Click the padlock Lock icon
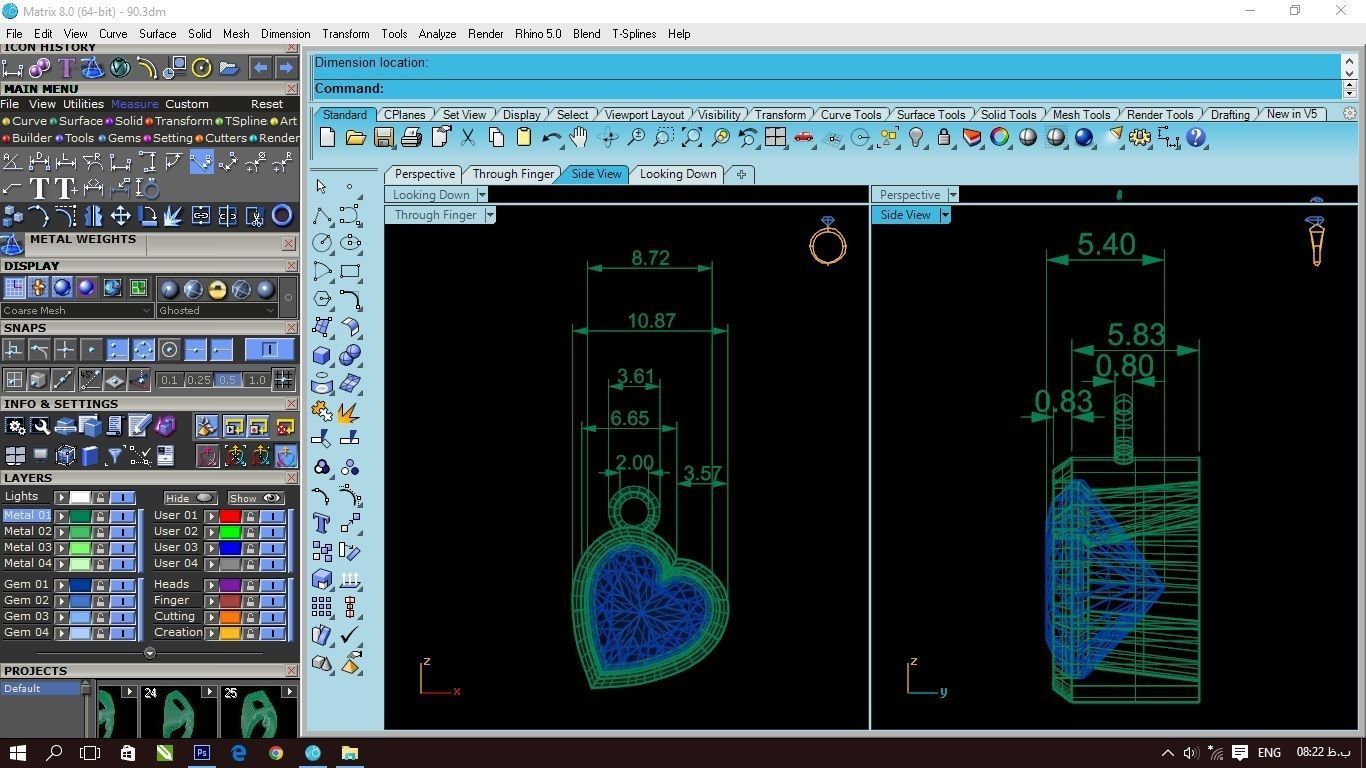 coord(944,138)
